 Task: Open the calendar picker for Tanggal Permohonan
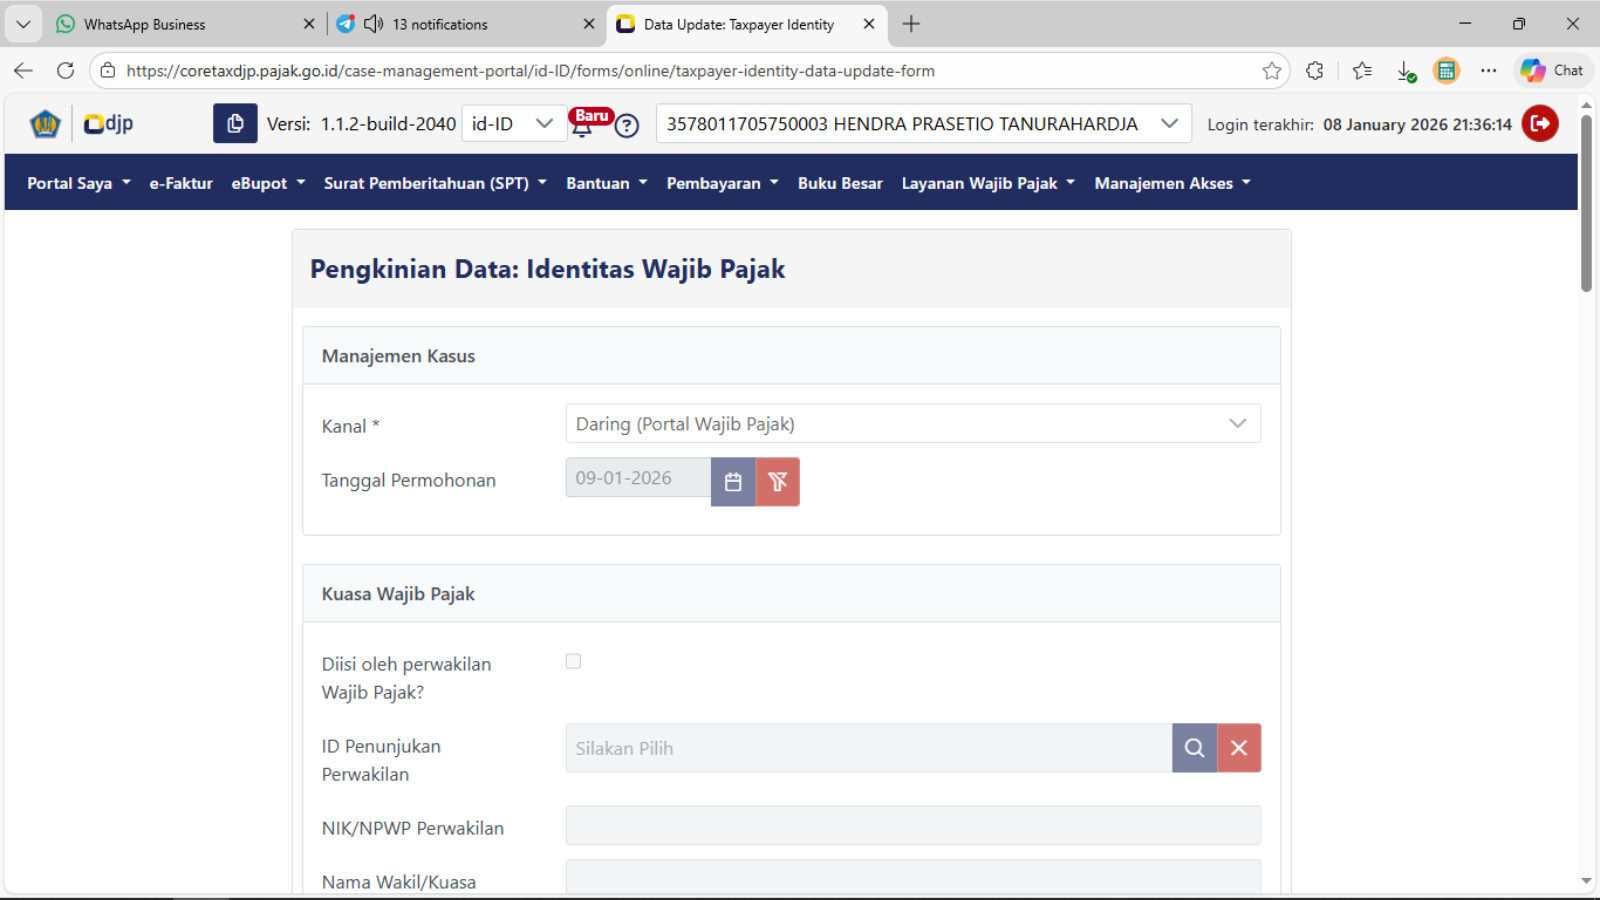click(x=733, y=482)
